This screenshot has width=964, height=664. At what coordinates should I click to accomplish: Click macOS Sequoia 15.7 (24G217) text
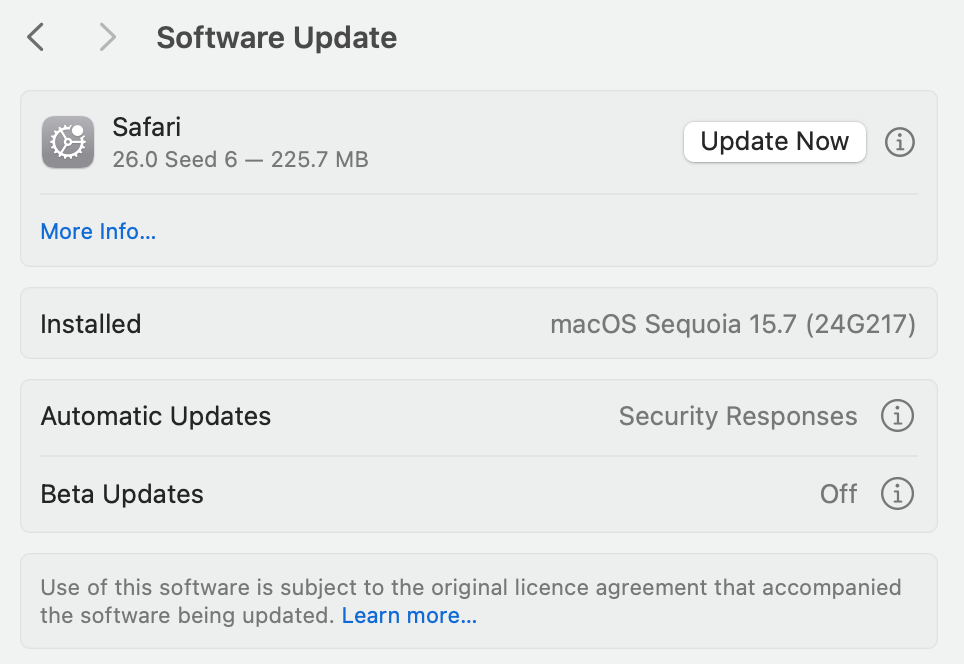[x=733, y=324]
